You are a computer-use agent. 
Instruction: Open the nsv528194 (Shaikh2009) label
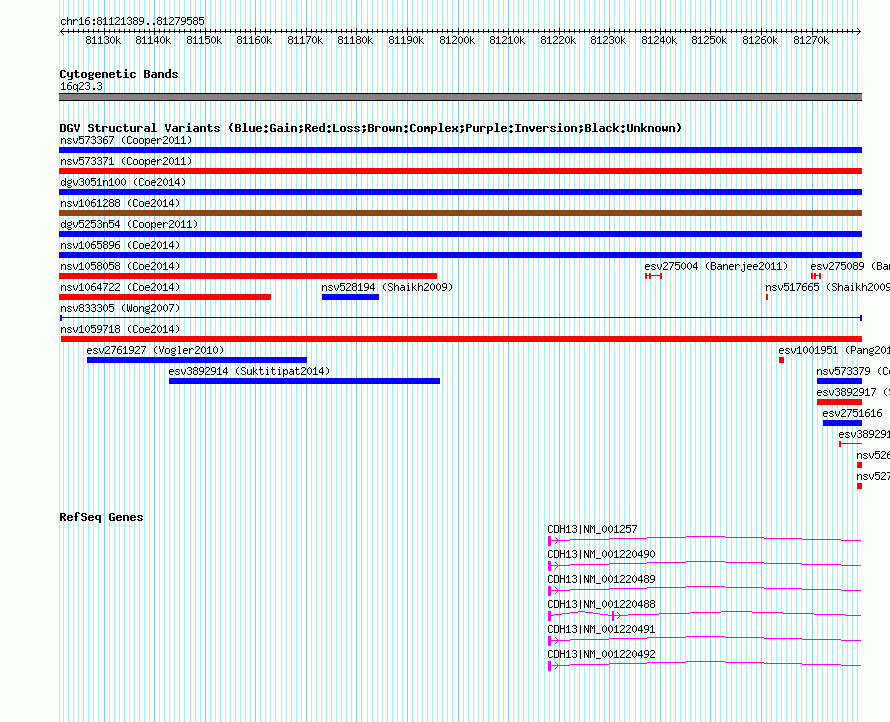coord(387,287)
